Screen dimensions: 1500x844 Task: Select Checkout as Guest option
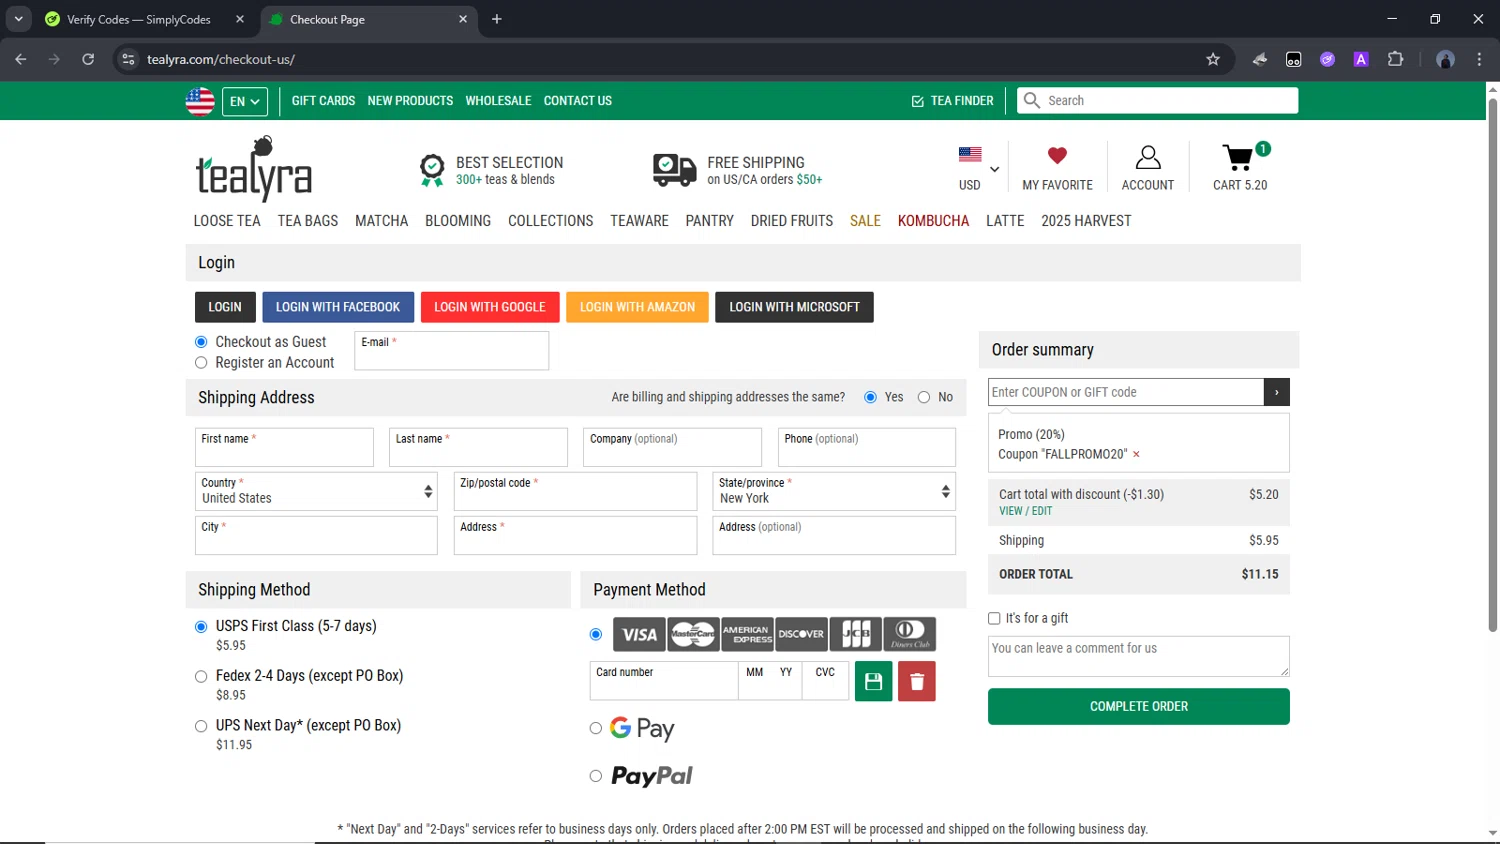pos(201,342)
